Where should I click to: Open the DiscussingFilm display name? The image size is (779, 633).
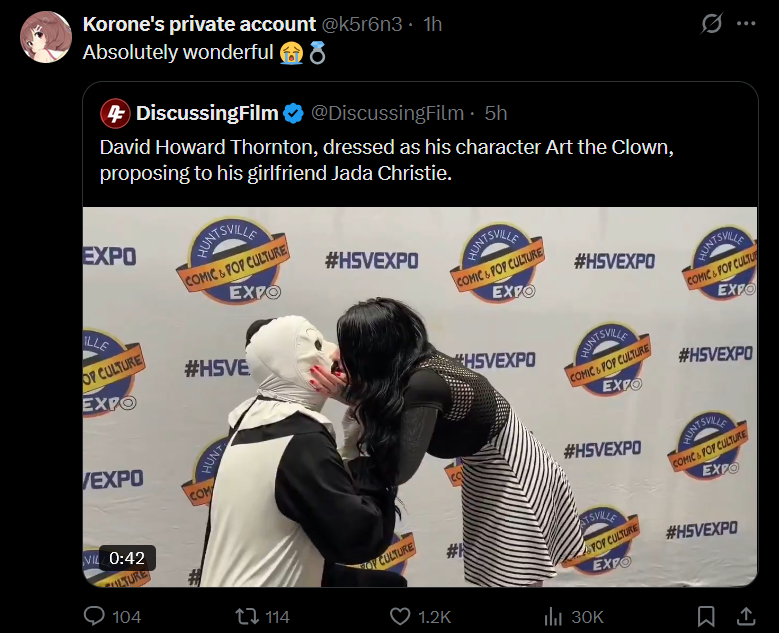(x=207, y=113)
